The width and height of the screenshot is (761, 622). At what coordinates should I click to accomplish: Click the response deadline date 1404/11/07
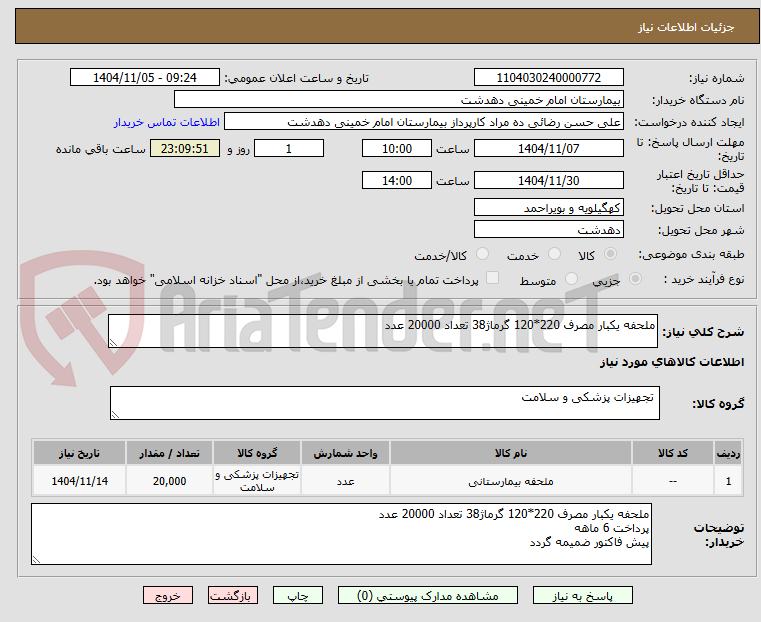(x=548, y=148)
